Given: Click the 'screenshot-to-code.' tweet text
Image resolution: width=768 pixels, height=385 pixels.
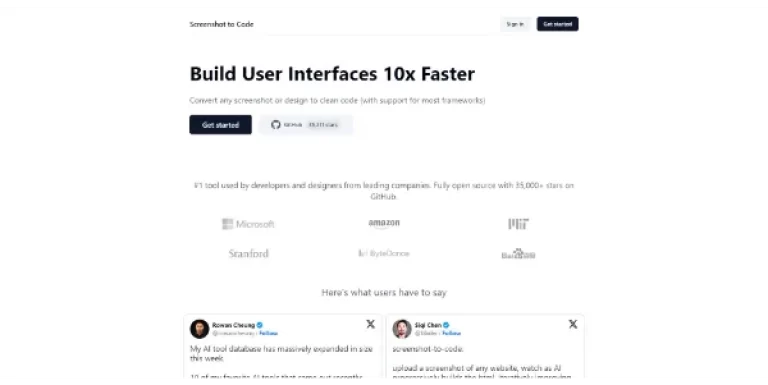Looking at the screenshot, I should click(428, 349).
